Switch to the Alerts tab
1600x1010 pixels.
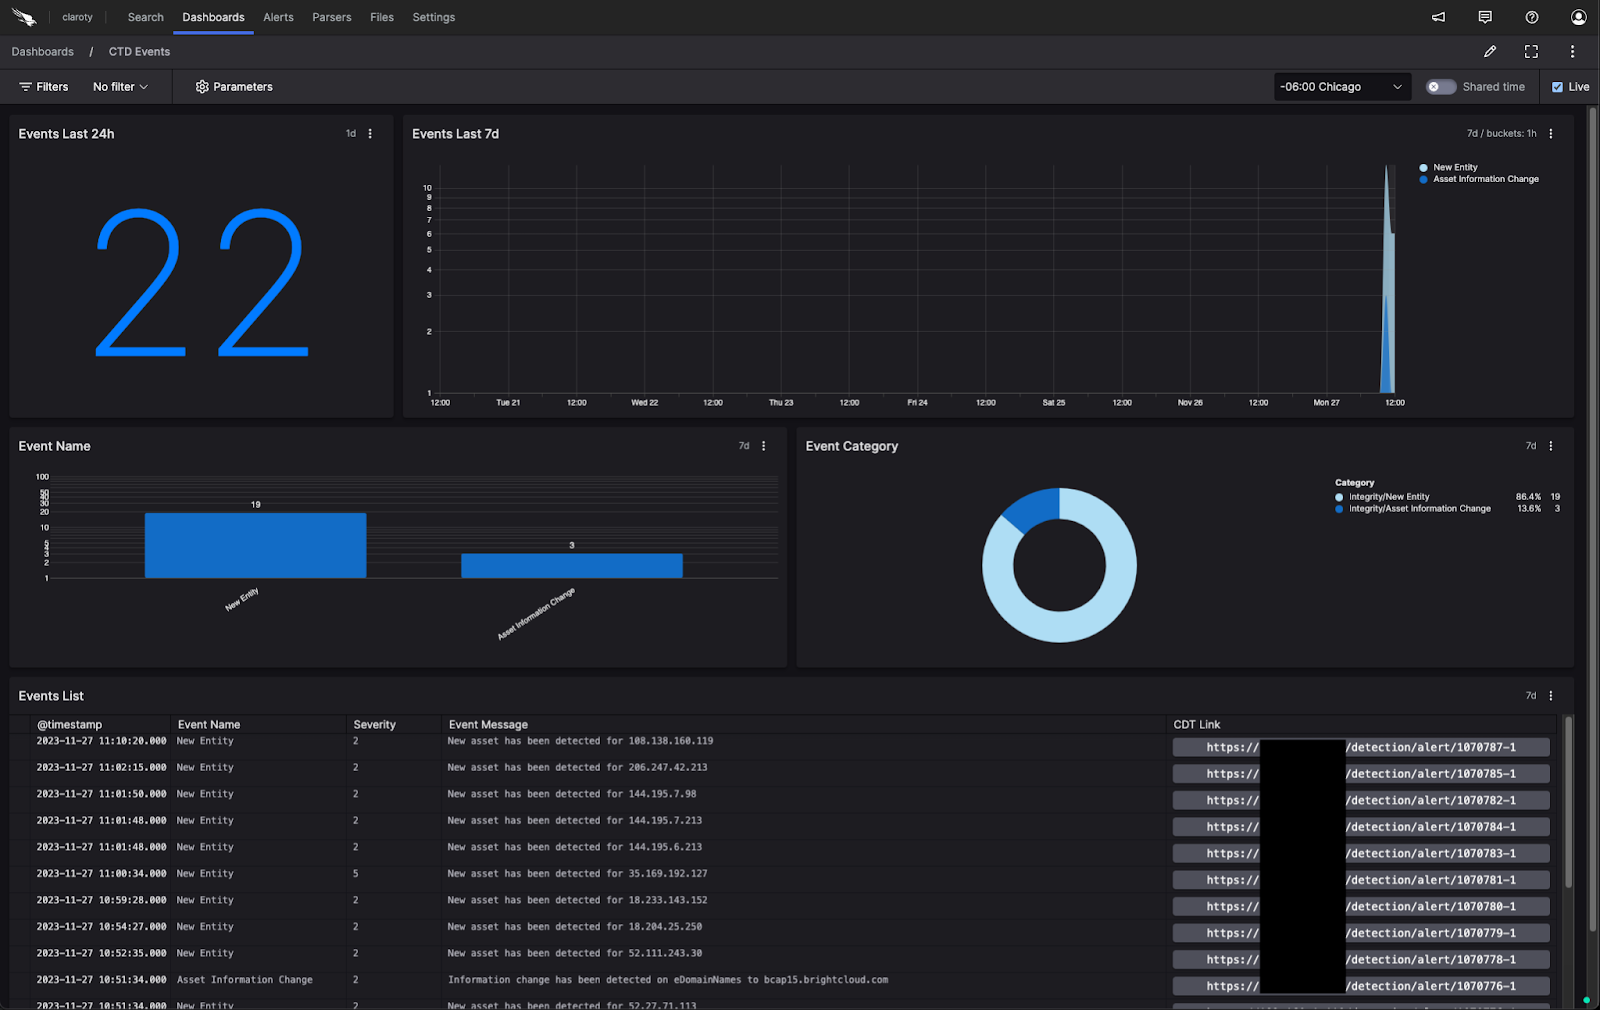coord(278,17)
